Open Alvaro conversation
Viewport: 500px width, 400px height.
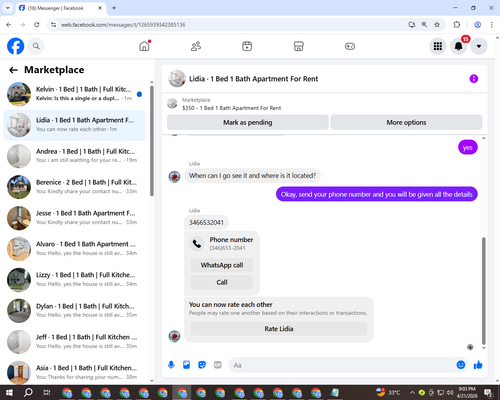(75, 249)
